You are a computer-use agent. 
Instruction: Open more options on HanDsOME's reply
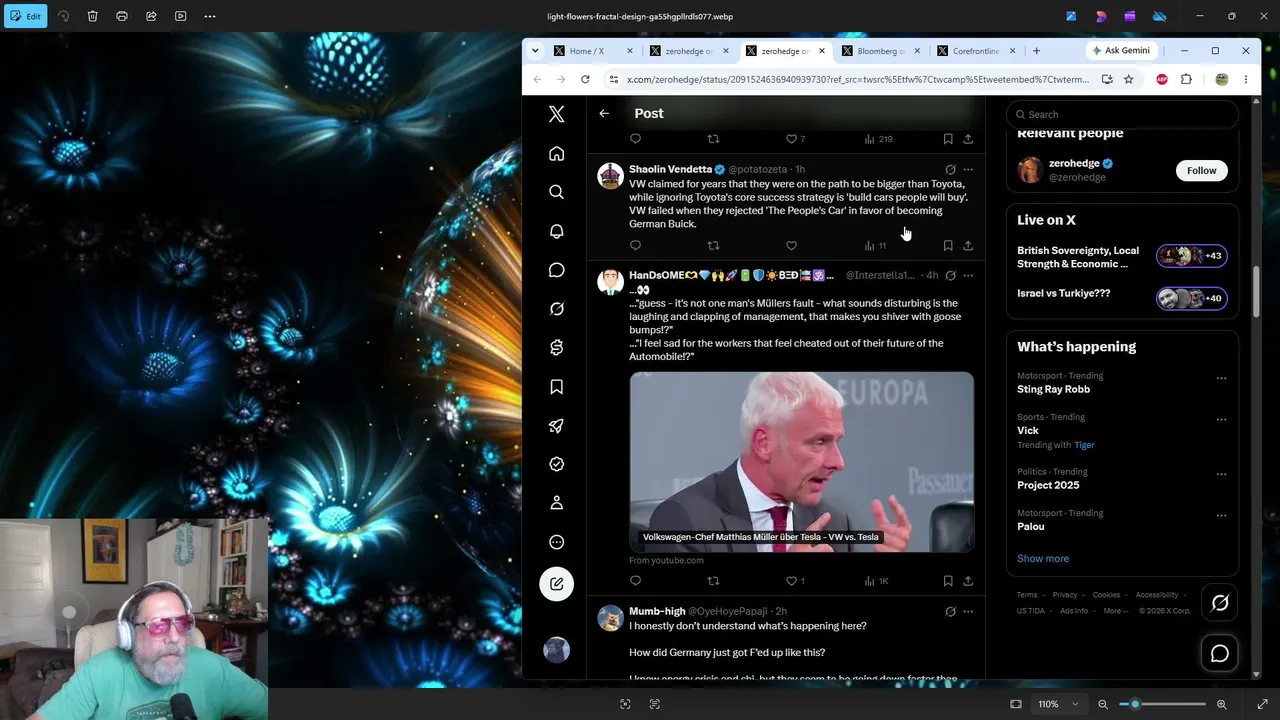tap(968, 276)
